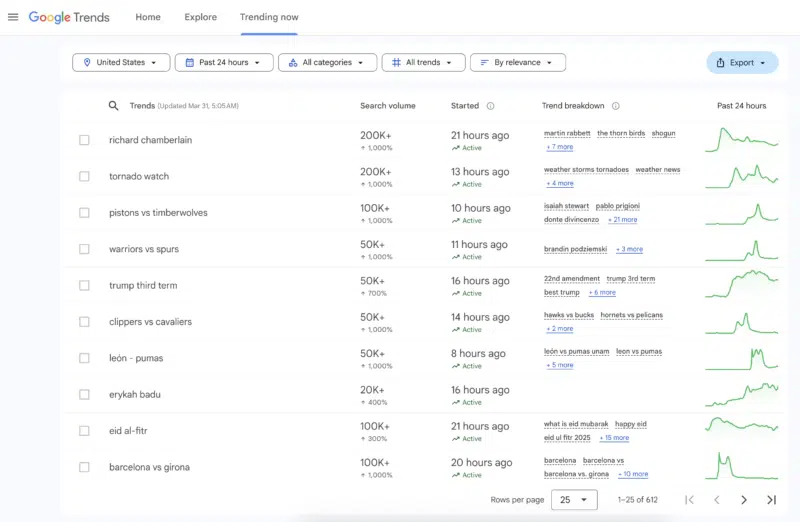Expand +10 more for barcelona vs girona
The height and width of the screenshot is (522, 800).
[x=633, y=474]
